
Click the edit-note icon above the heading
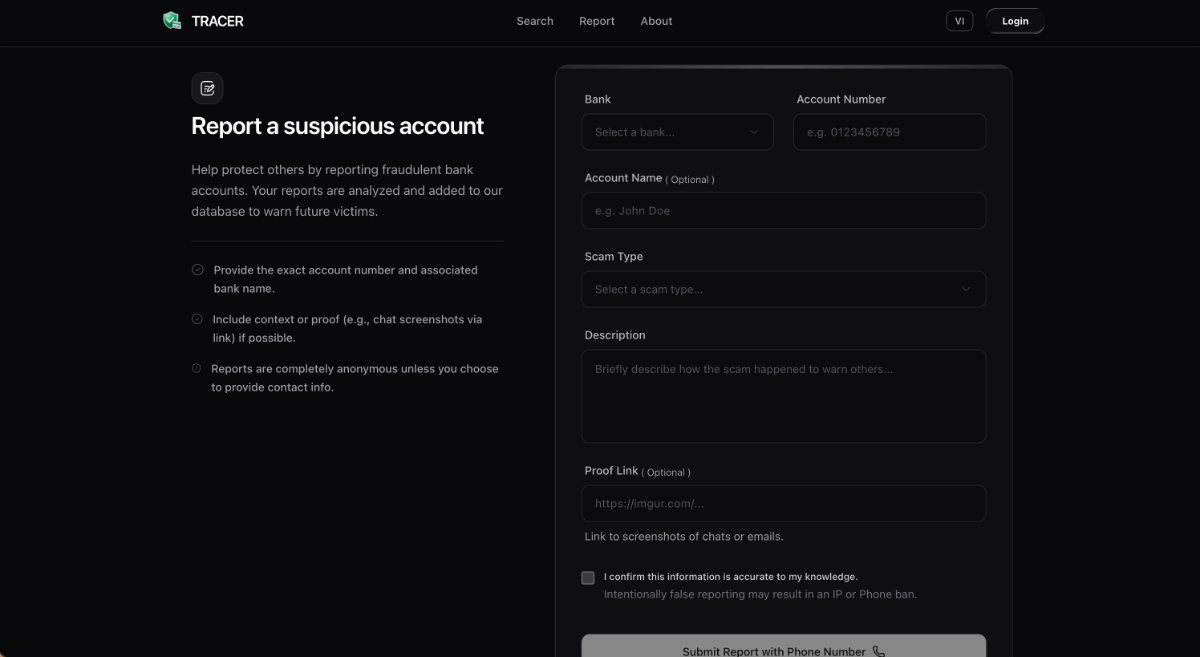tap(207, 88)
